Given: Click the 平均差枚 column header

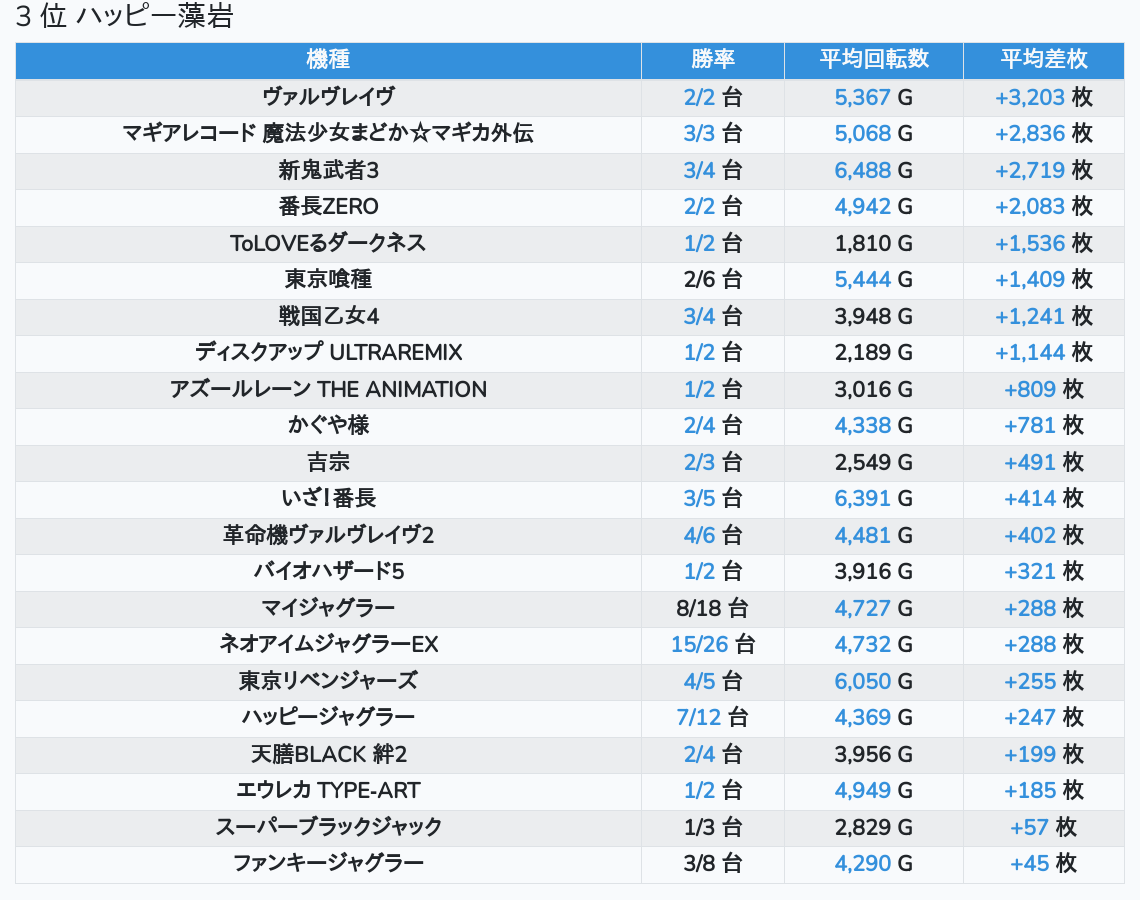Looking at the screenshot, I should tap(1043, 60).
